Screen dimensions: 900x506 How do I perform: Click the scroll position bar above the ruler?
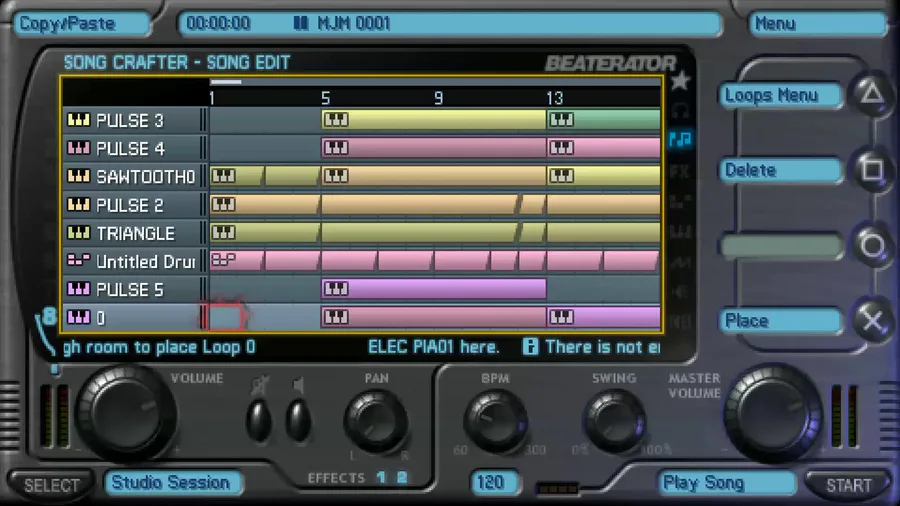(226, 82)
